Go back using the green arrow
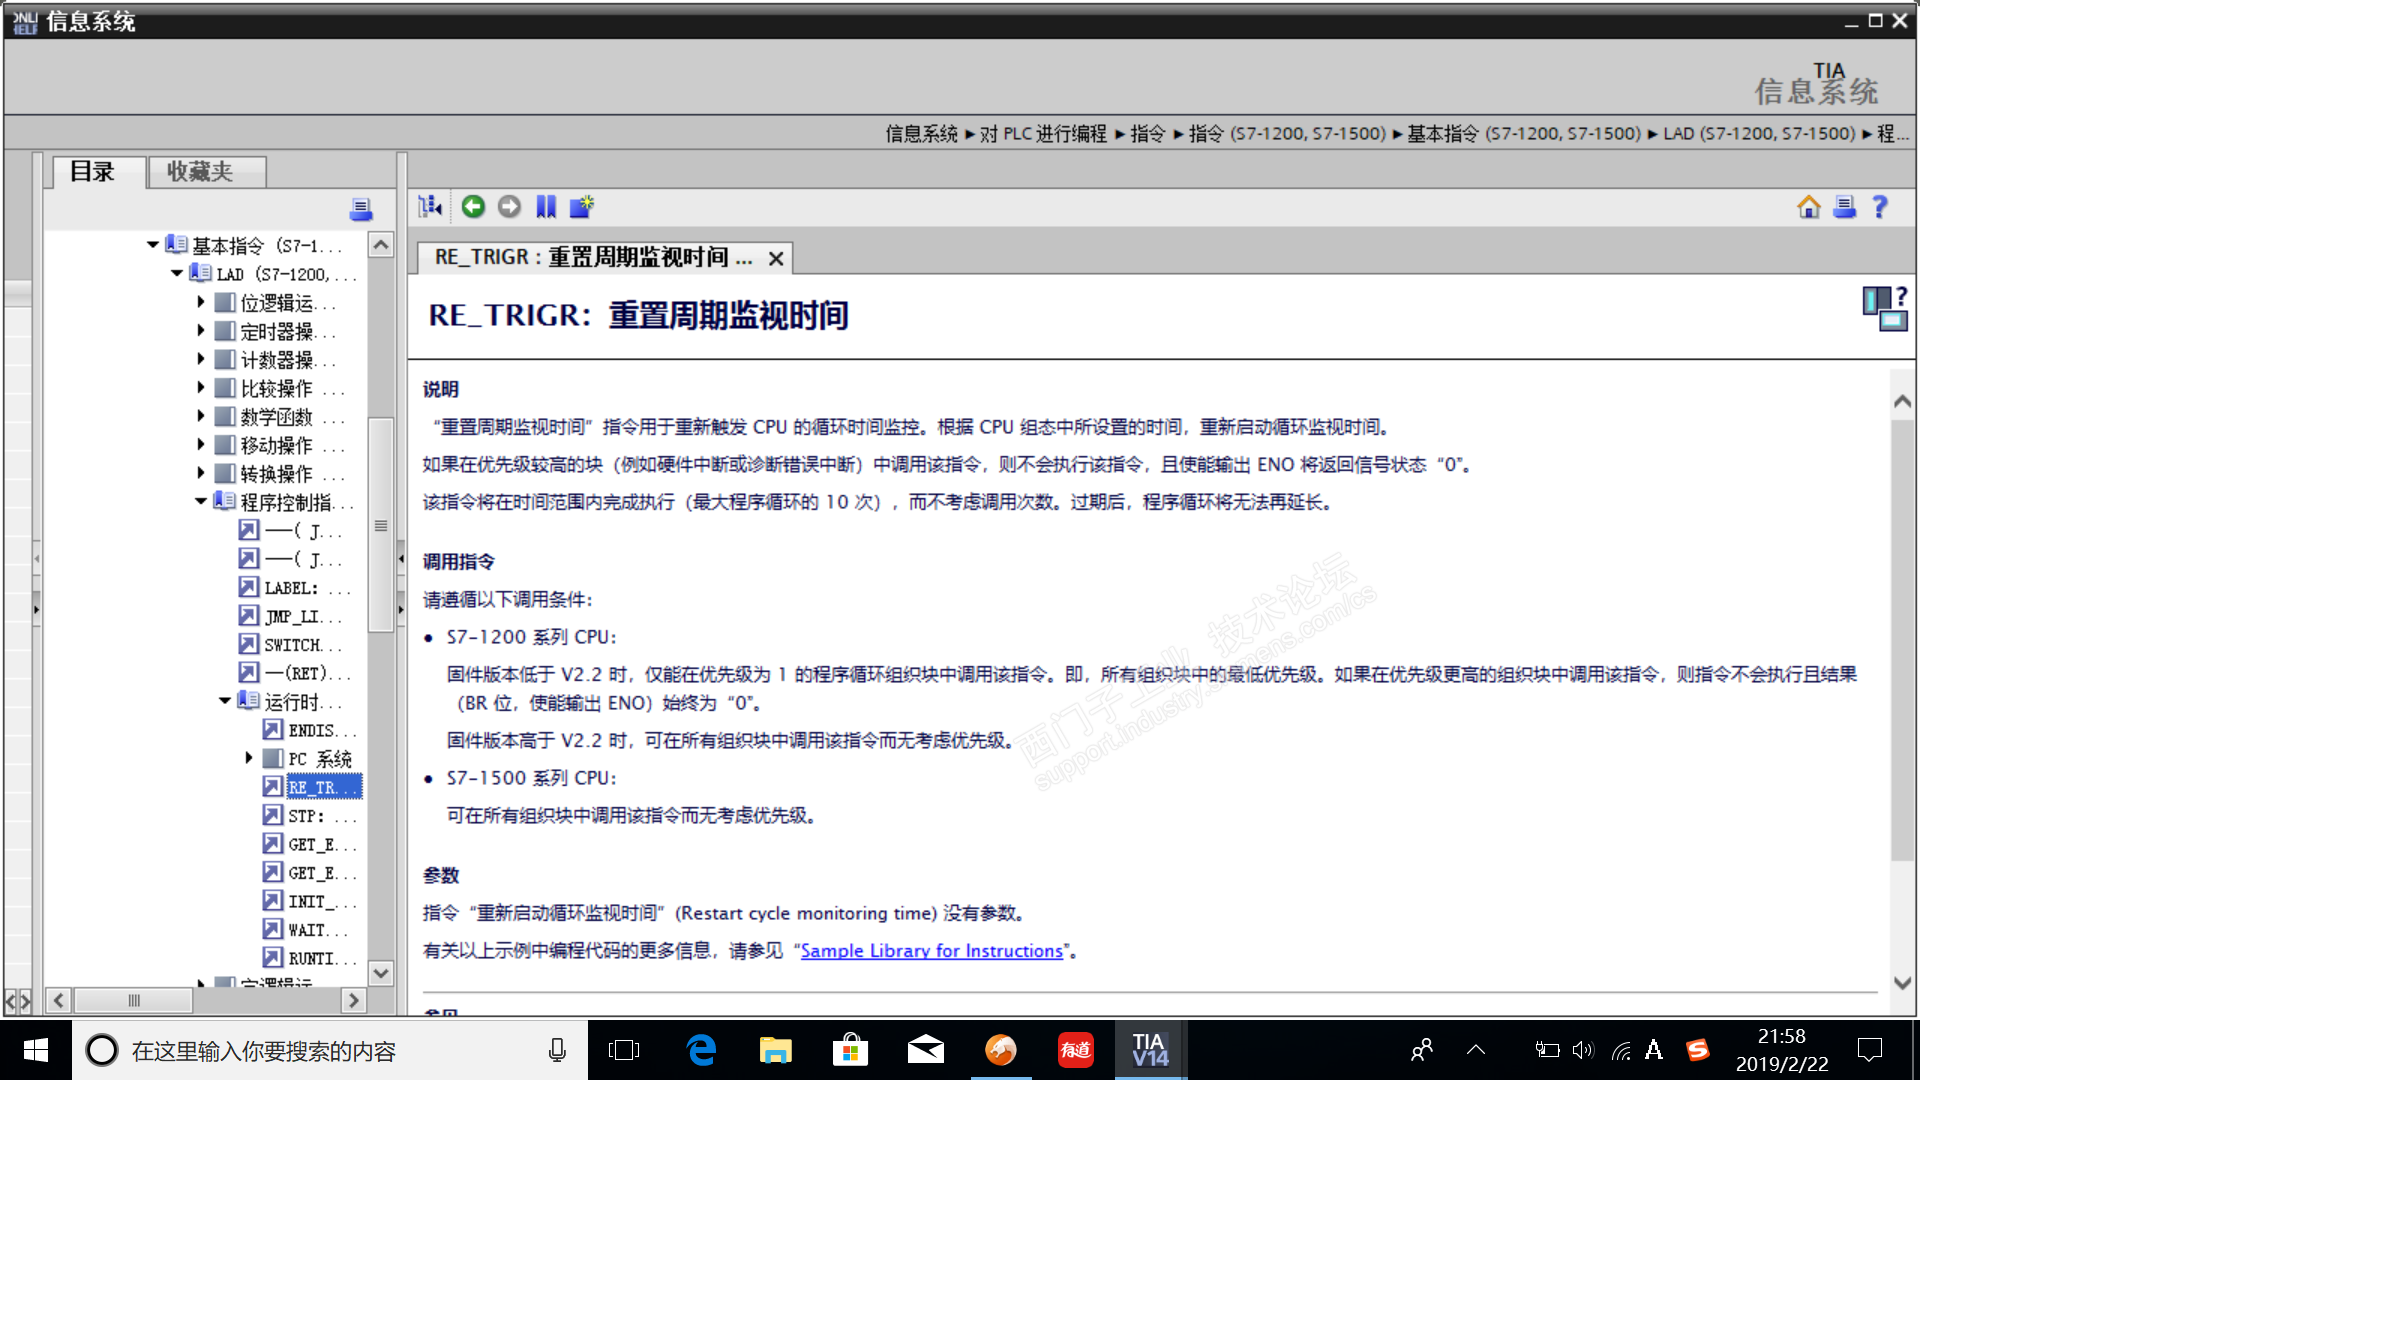Viewport: 2391px width, 1344px height. coord(473,207)
